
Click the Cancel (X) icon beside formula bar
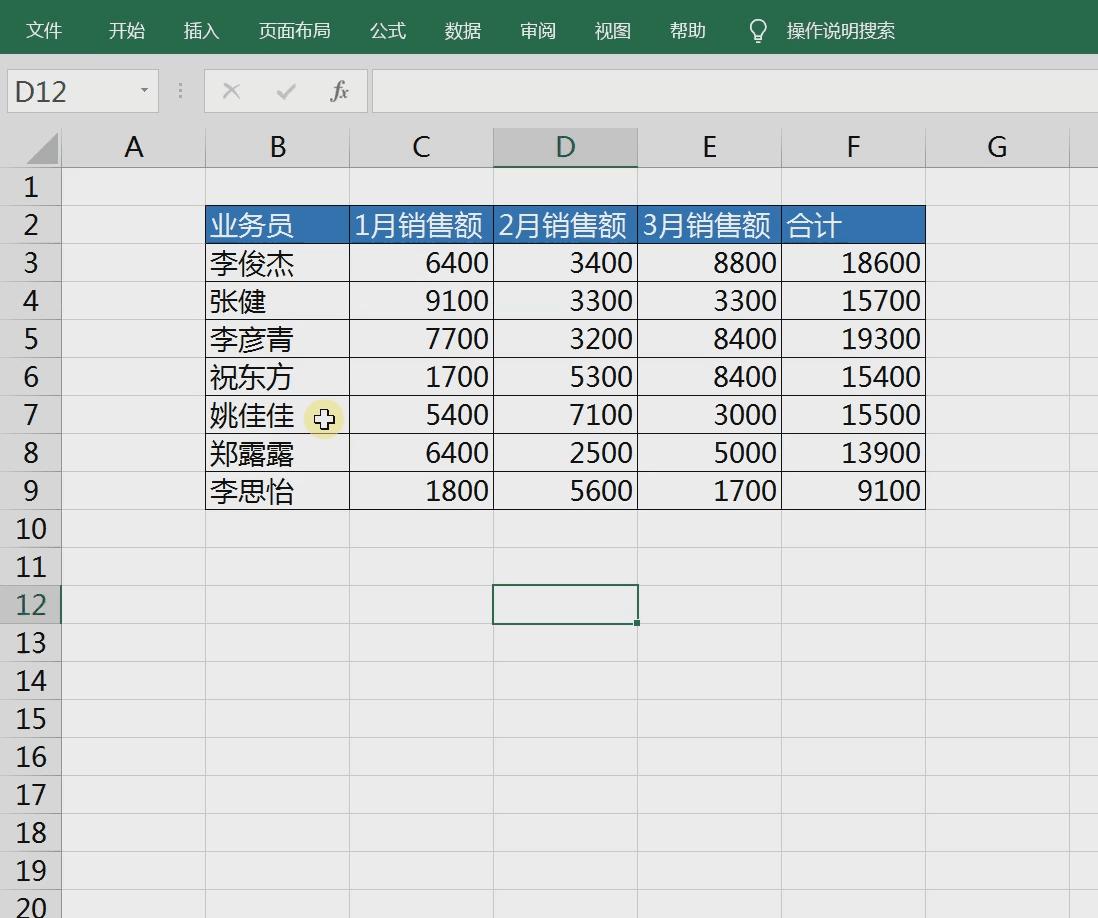pyautogui.click(x=231, y=91)
